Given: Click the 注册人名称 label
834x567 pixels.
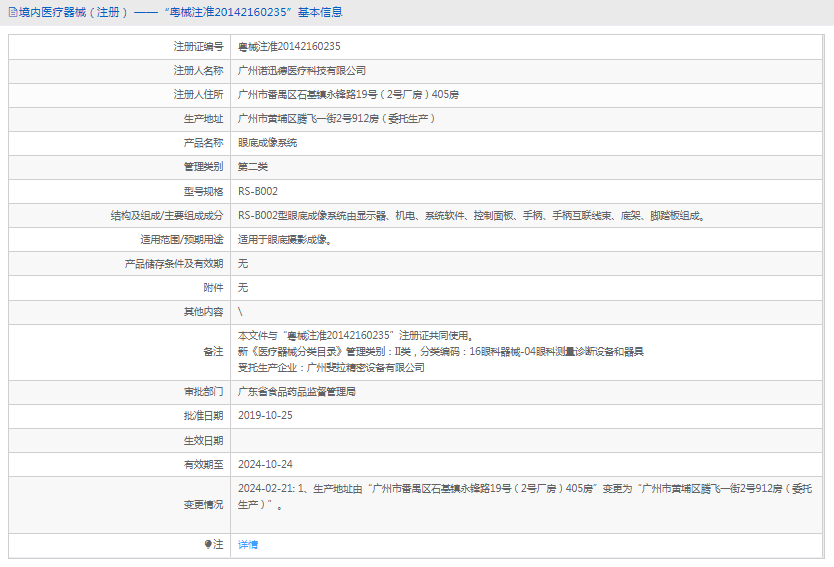Looking at the screenshot, I should [x=198, y=71].
